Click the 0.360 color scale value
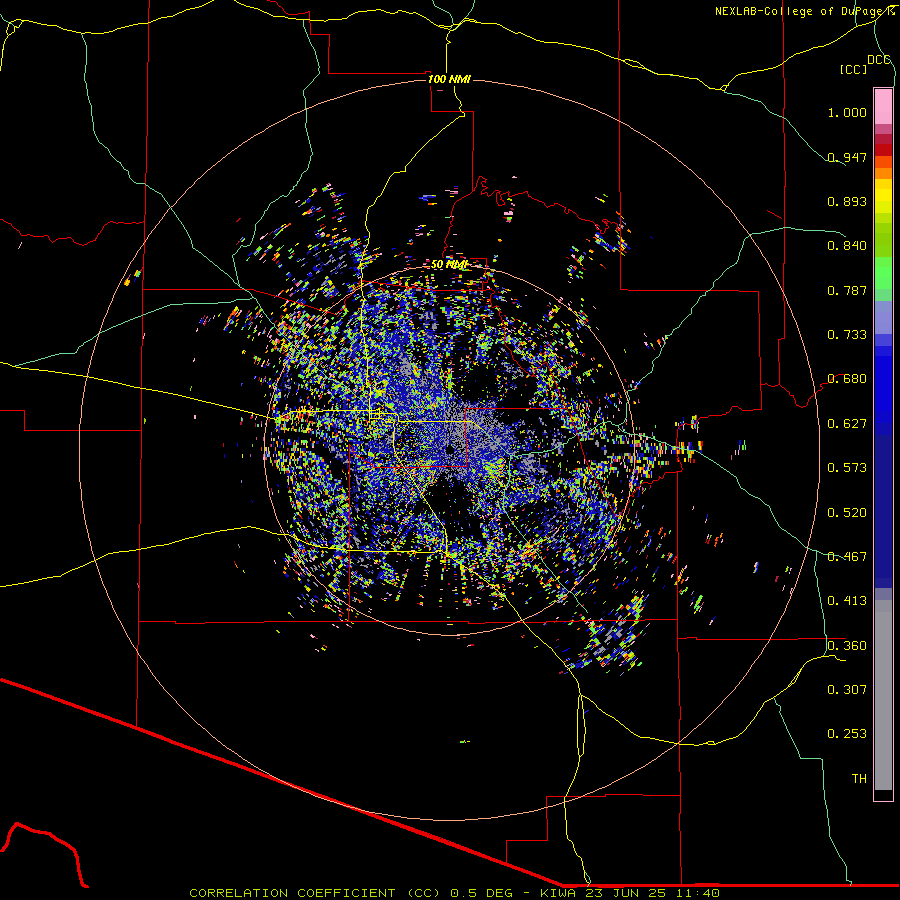 (x=847, y=646)
